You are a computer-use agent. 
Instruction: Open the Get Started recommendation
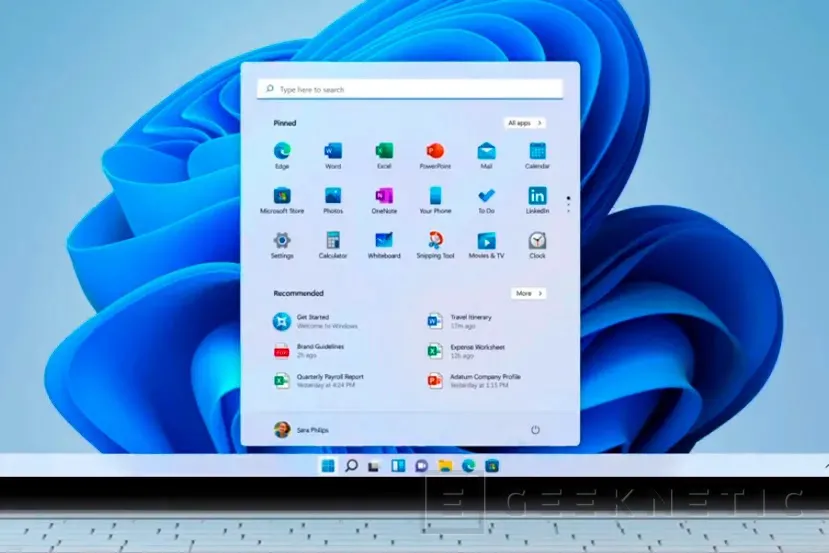(x=316, y=321)
